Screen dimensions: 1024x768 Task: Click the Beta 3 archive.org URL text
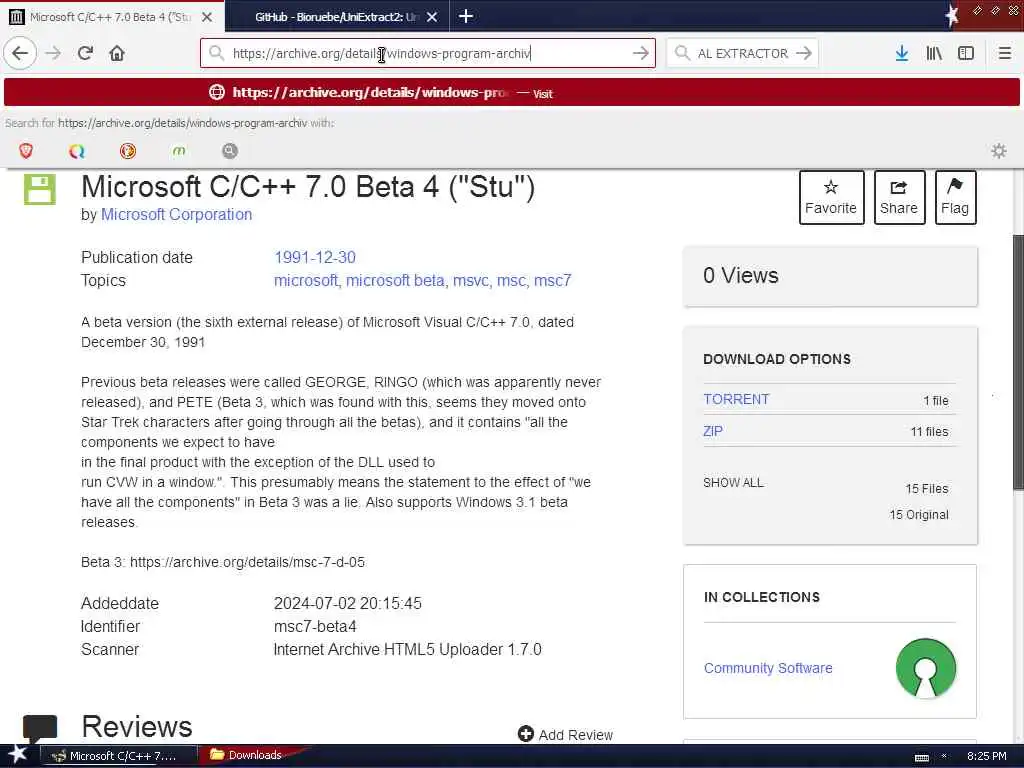[247, 562]
